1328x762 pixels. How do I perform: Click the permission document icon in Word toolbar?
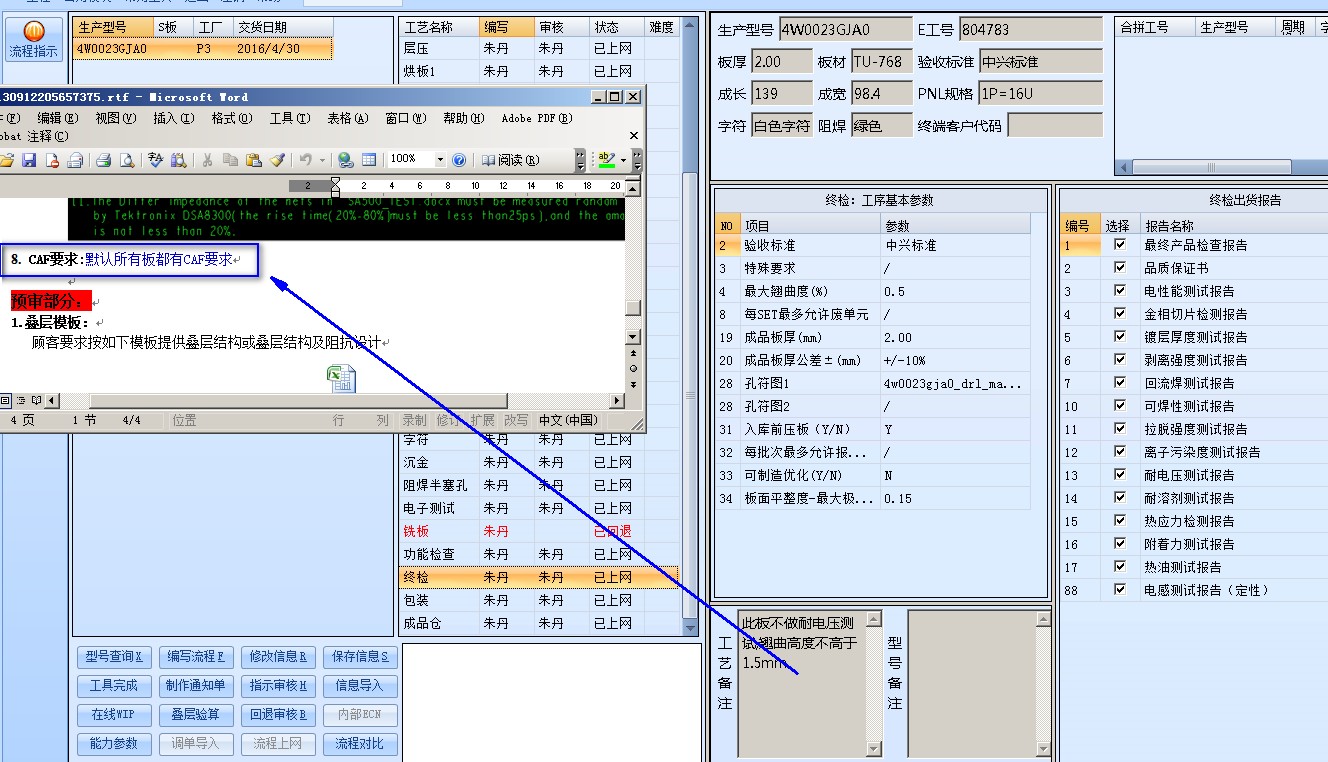pyautogui.click(x=52, y=160)
